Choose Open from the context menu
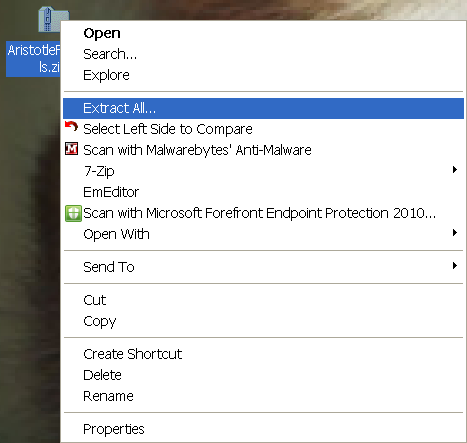This screenshot has width=467, height=443. tap(263, 33)
